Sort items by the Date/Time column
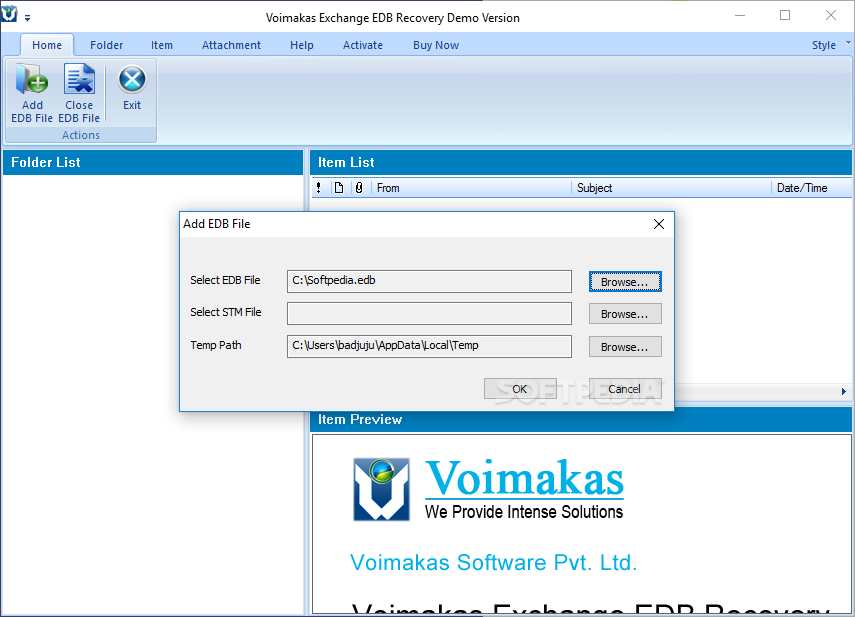 coord(812,188)
